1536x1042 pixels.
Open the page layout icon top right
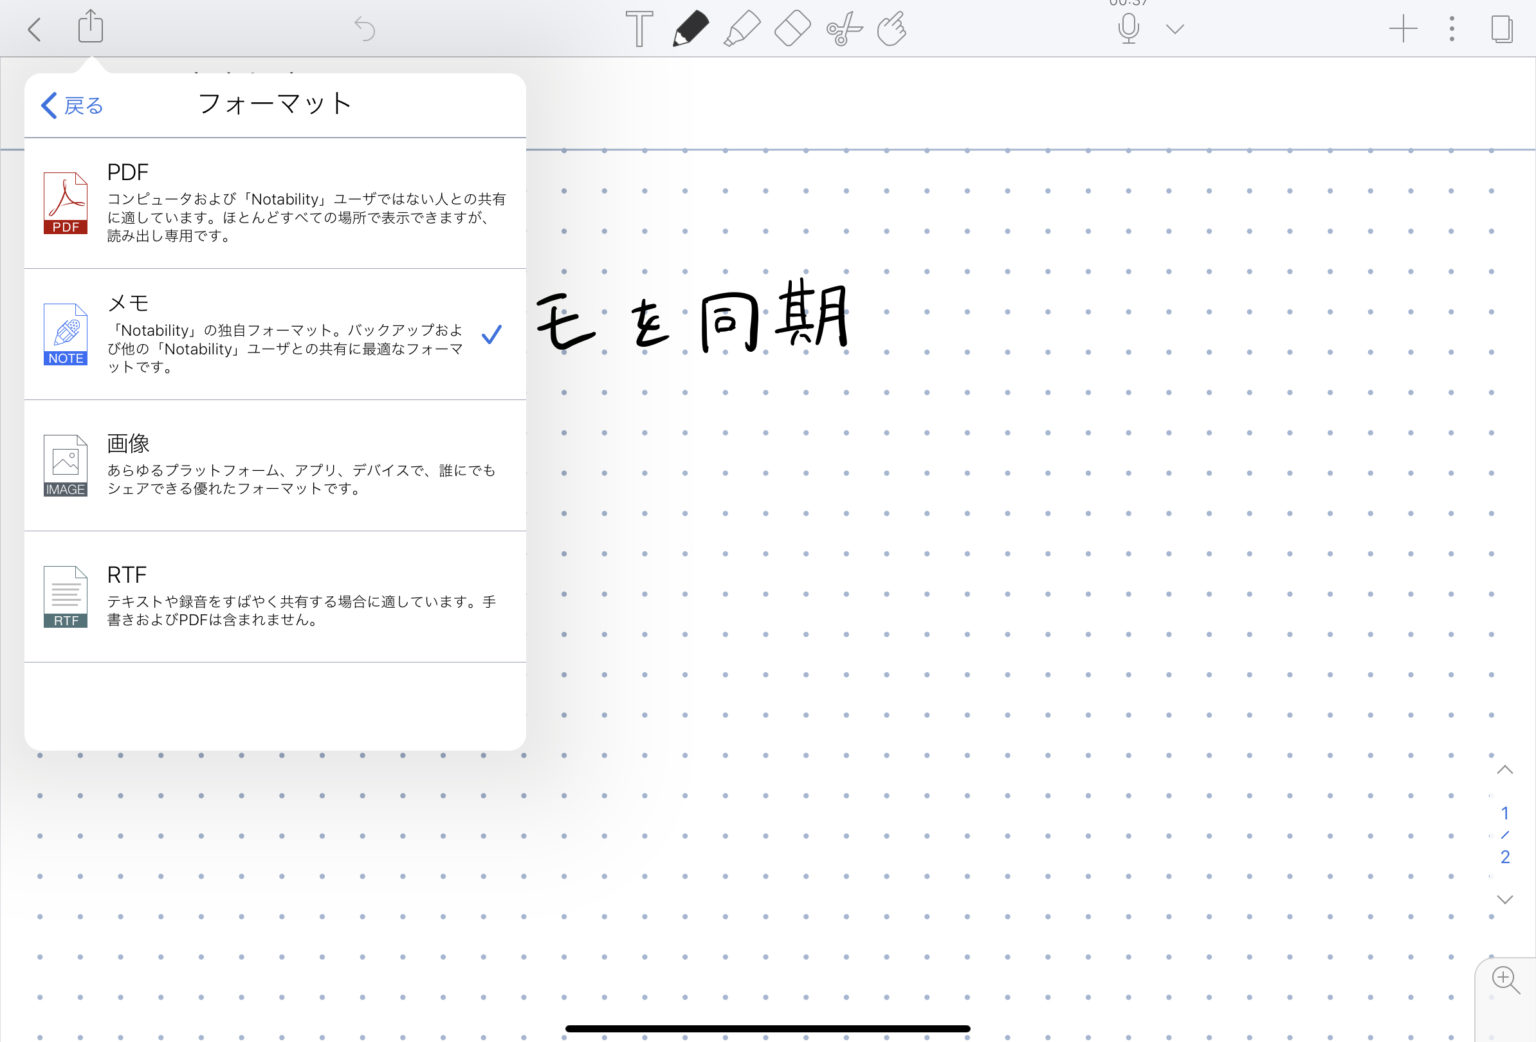click(x=1501, y=28)
